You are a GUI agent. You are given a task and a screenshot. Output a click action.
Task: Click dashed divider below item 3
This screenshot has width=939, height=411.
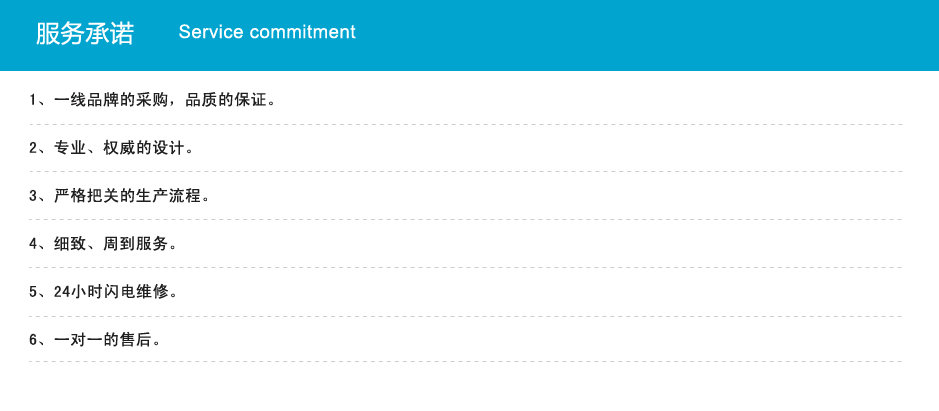[x=466, y=219]
